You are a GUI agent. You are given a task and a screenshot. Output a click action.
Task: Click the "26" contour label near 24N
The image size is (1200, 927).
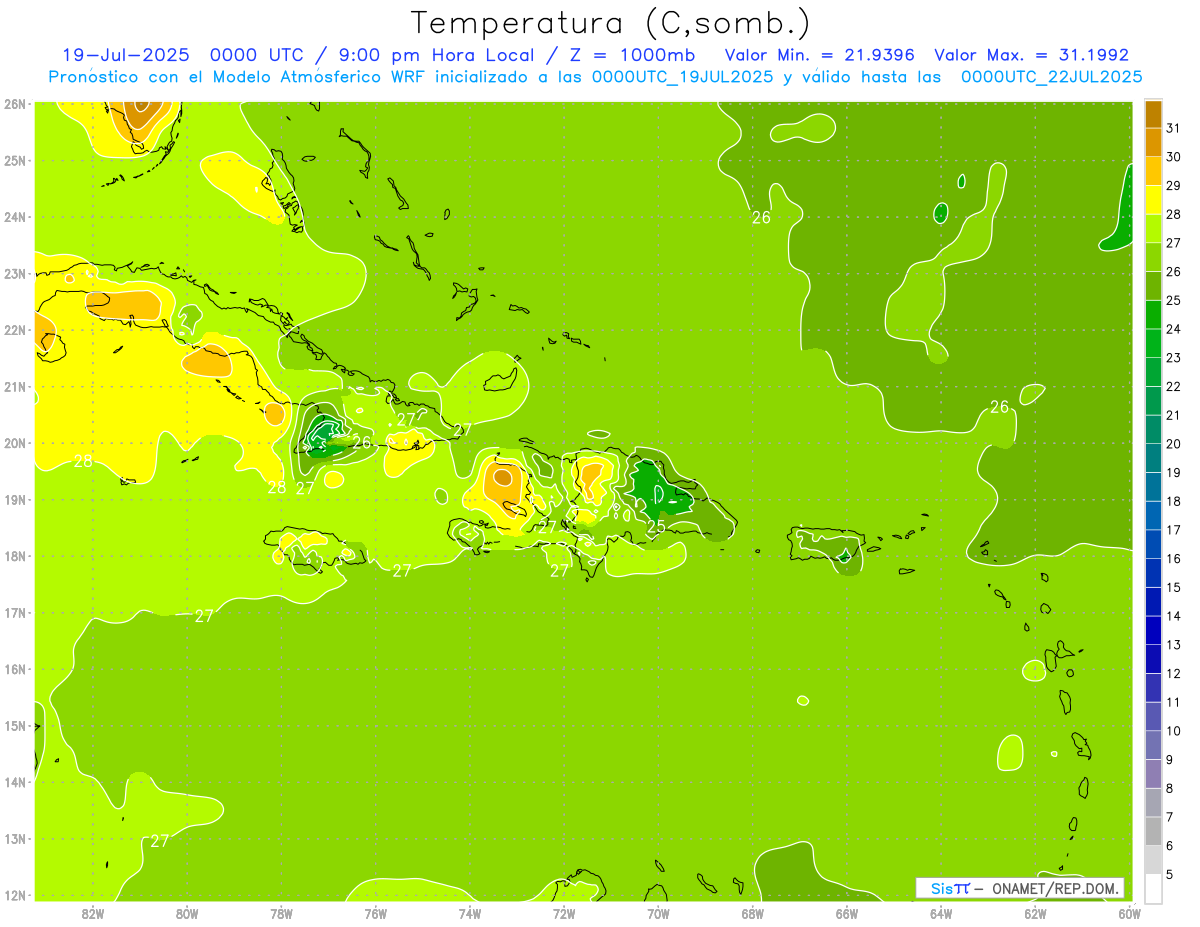761,217
